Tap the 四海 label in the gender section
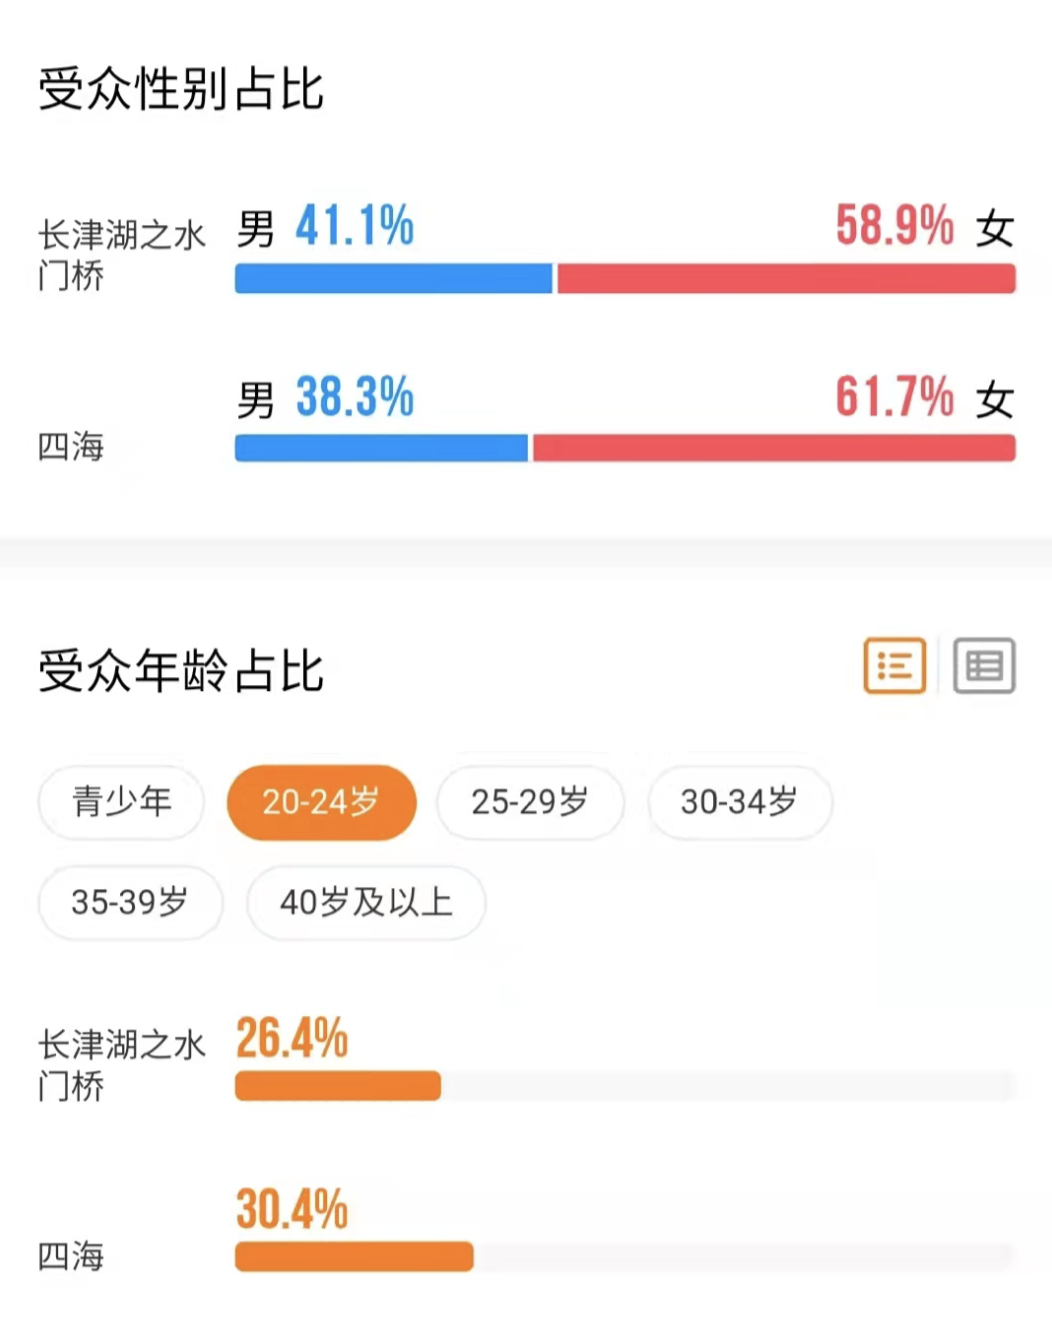The height and width of the screenshot is (1344, 1052). pos(71,446)
